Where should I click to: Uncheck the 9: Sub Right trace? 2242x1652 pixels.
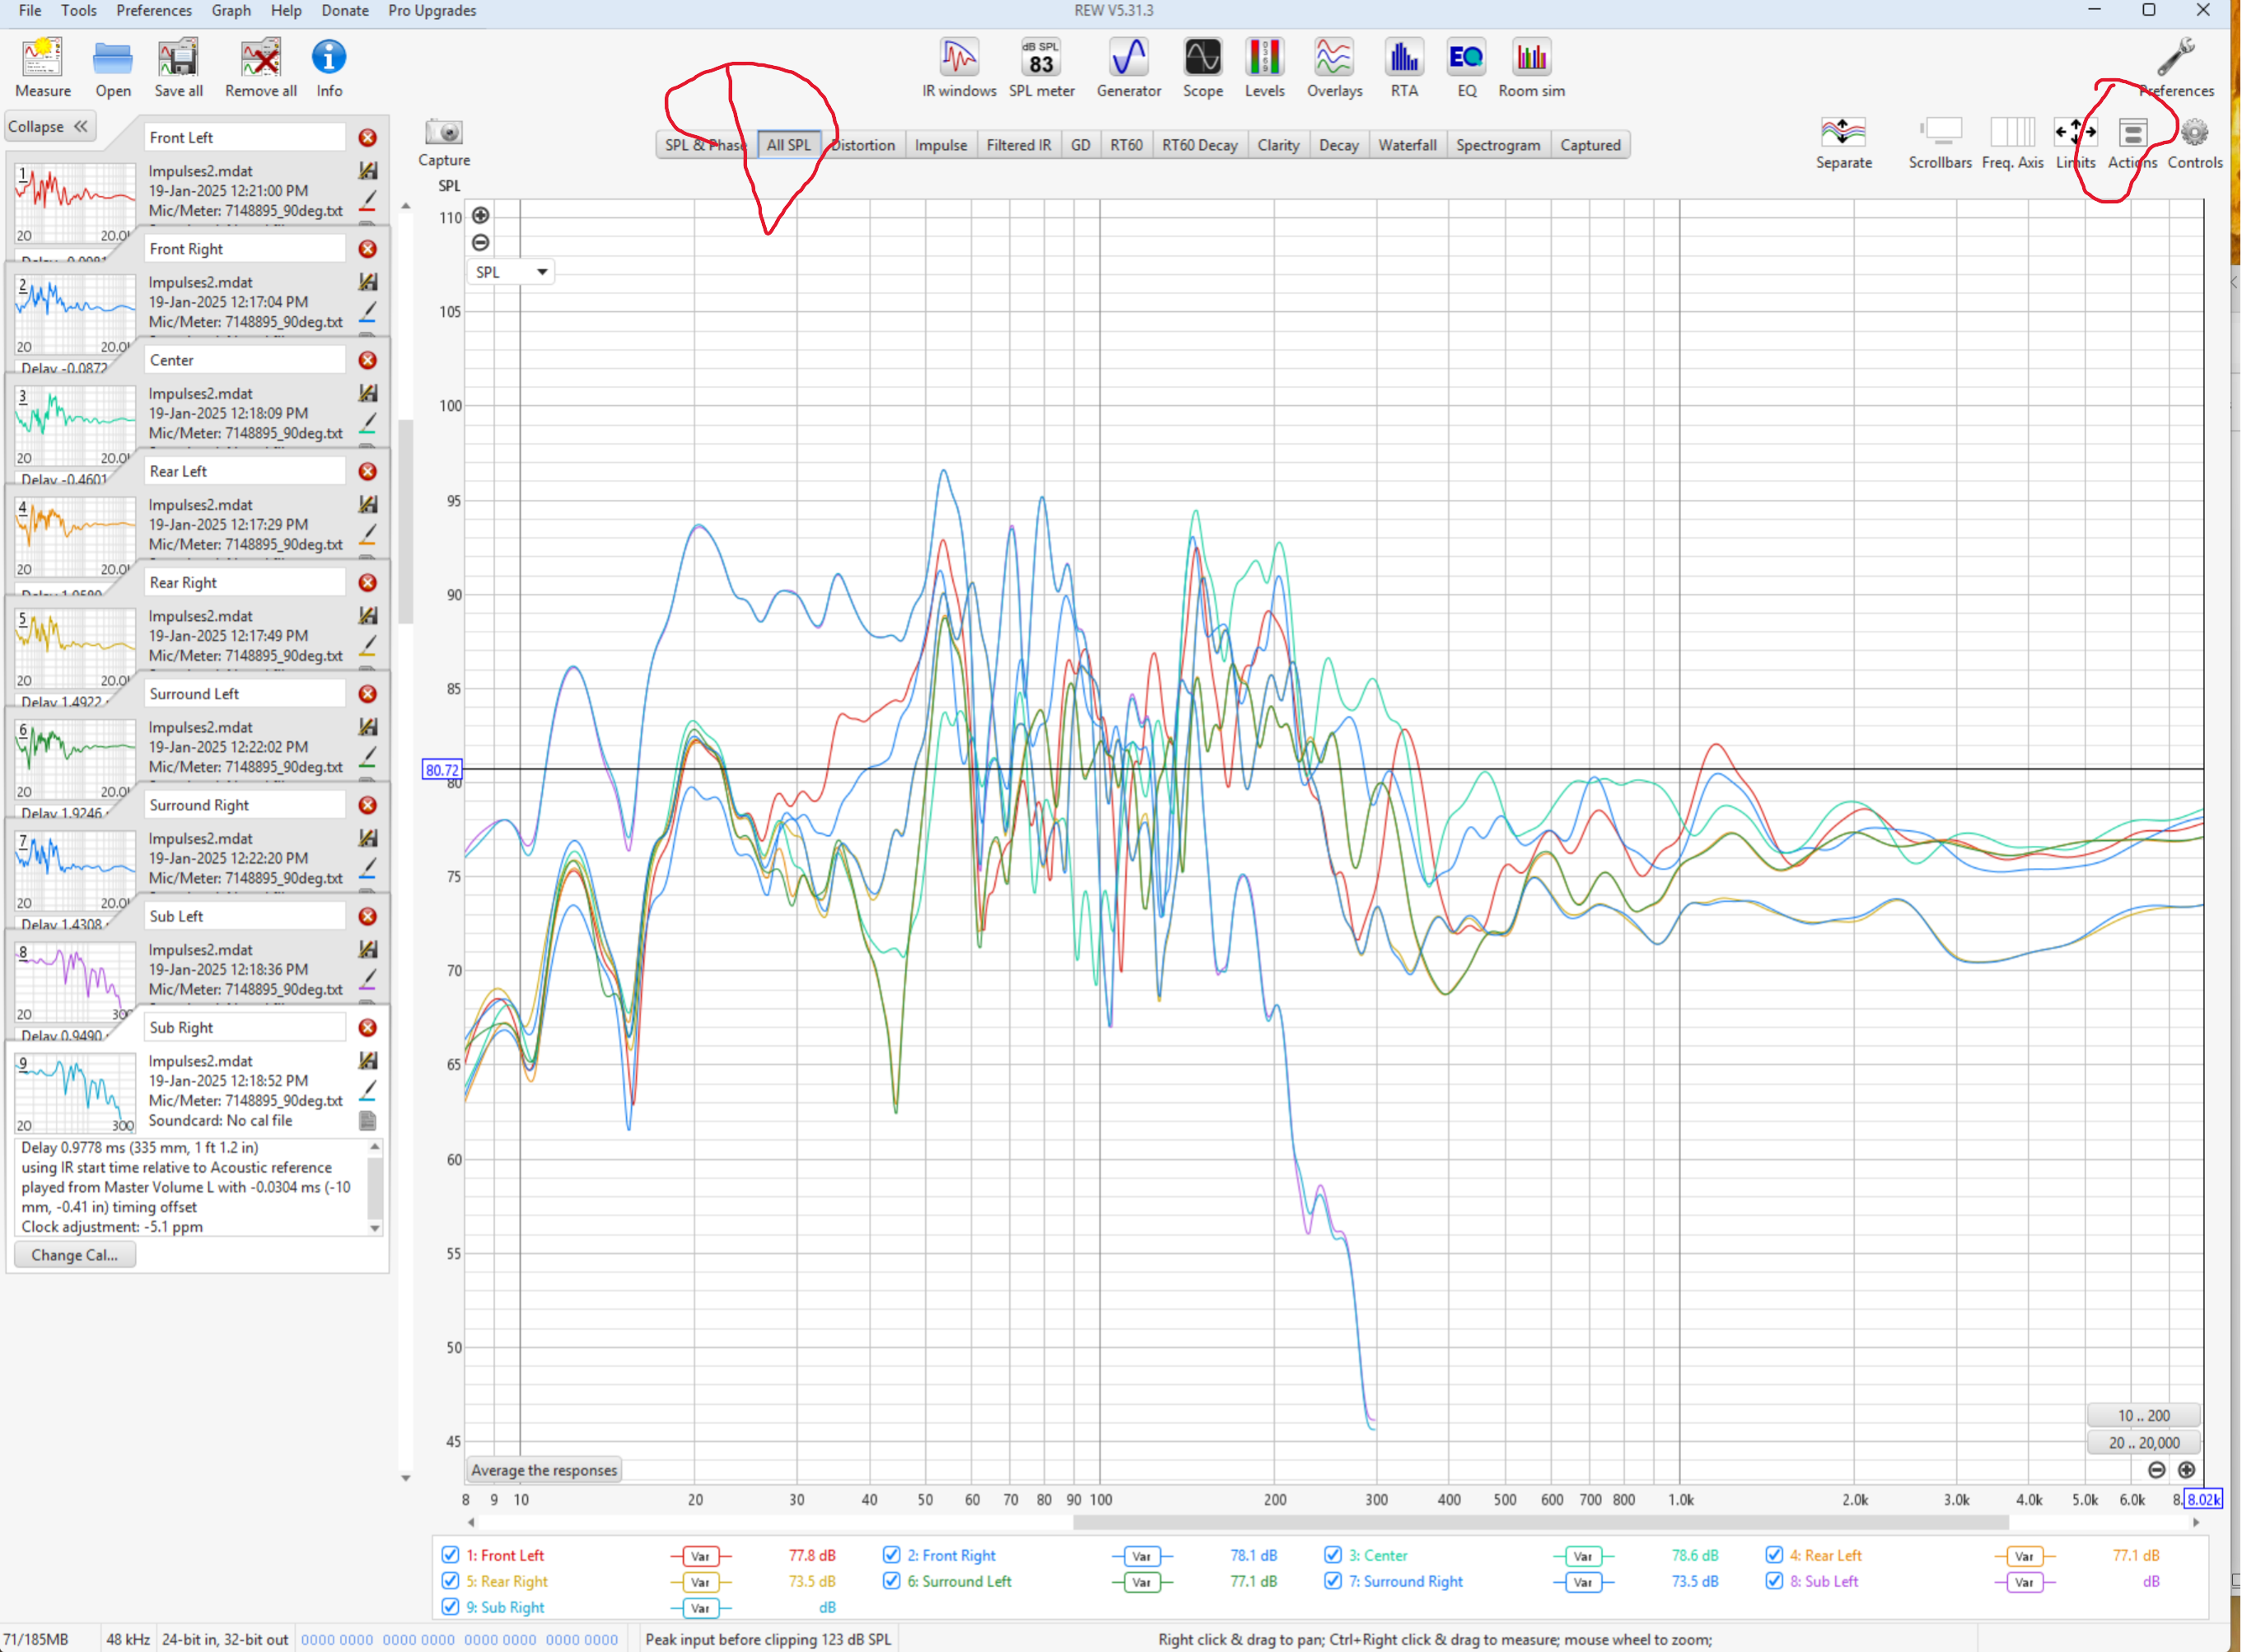[x=451, y=1607]
